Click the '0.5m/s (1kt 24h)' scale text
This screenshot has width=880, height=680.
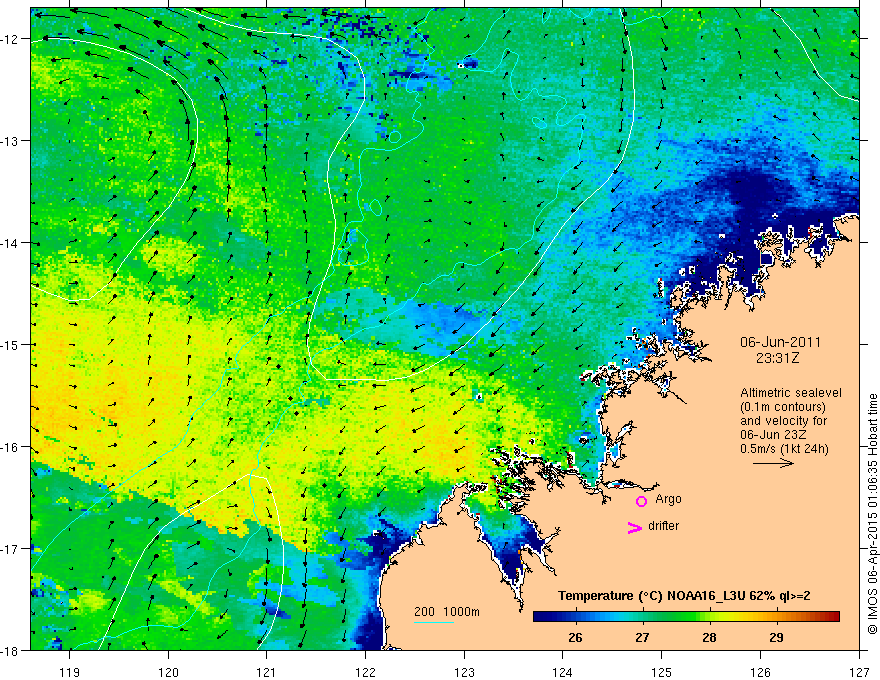tap(784, 449)
